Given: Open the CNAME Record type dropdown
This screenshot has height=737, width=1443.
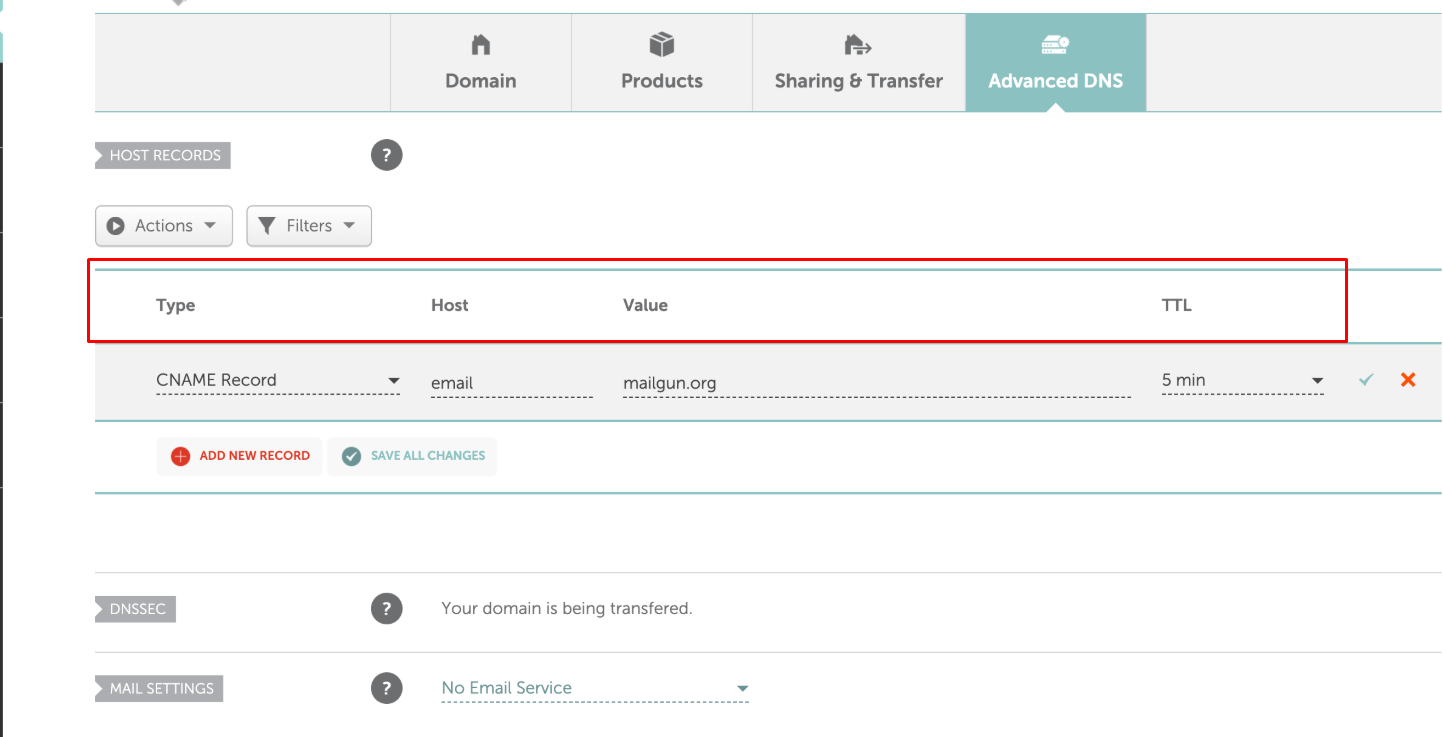Looking at the screenshot, I should (278, 381).
